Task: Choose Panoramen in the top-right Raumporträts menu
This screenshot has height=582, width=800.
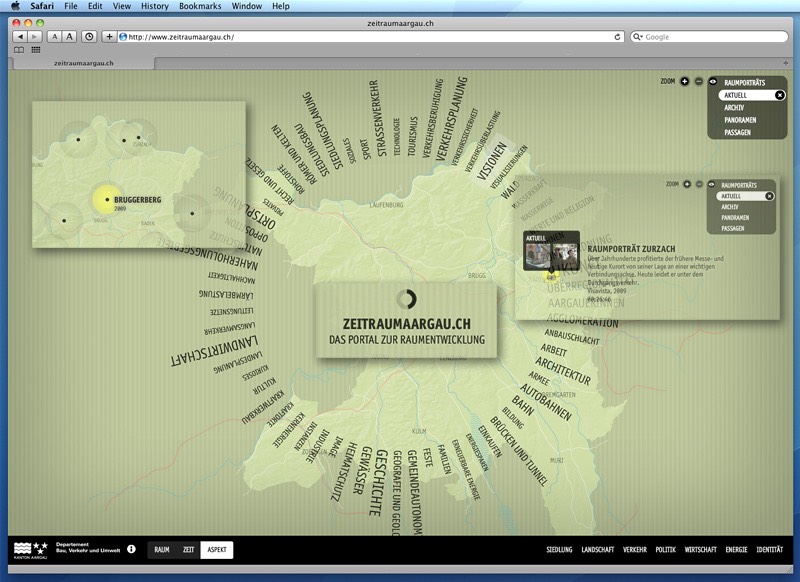Action: [739, 119]
